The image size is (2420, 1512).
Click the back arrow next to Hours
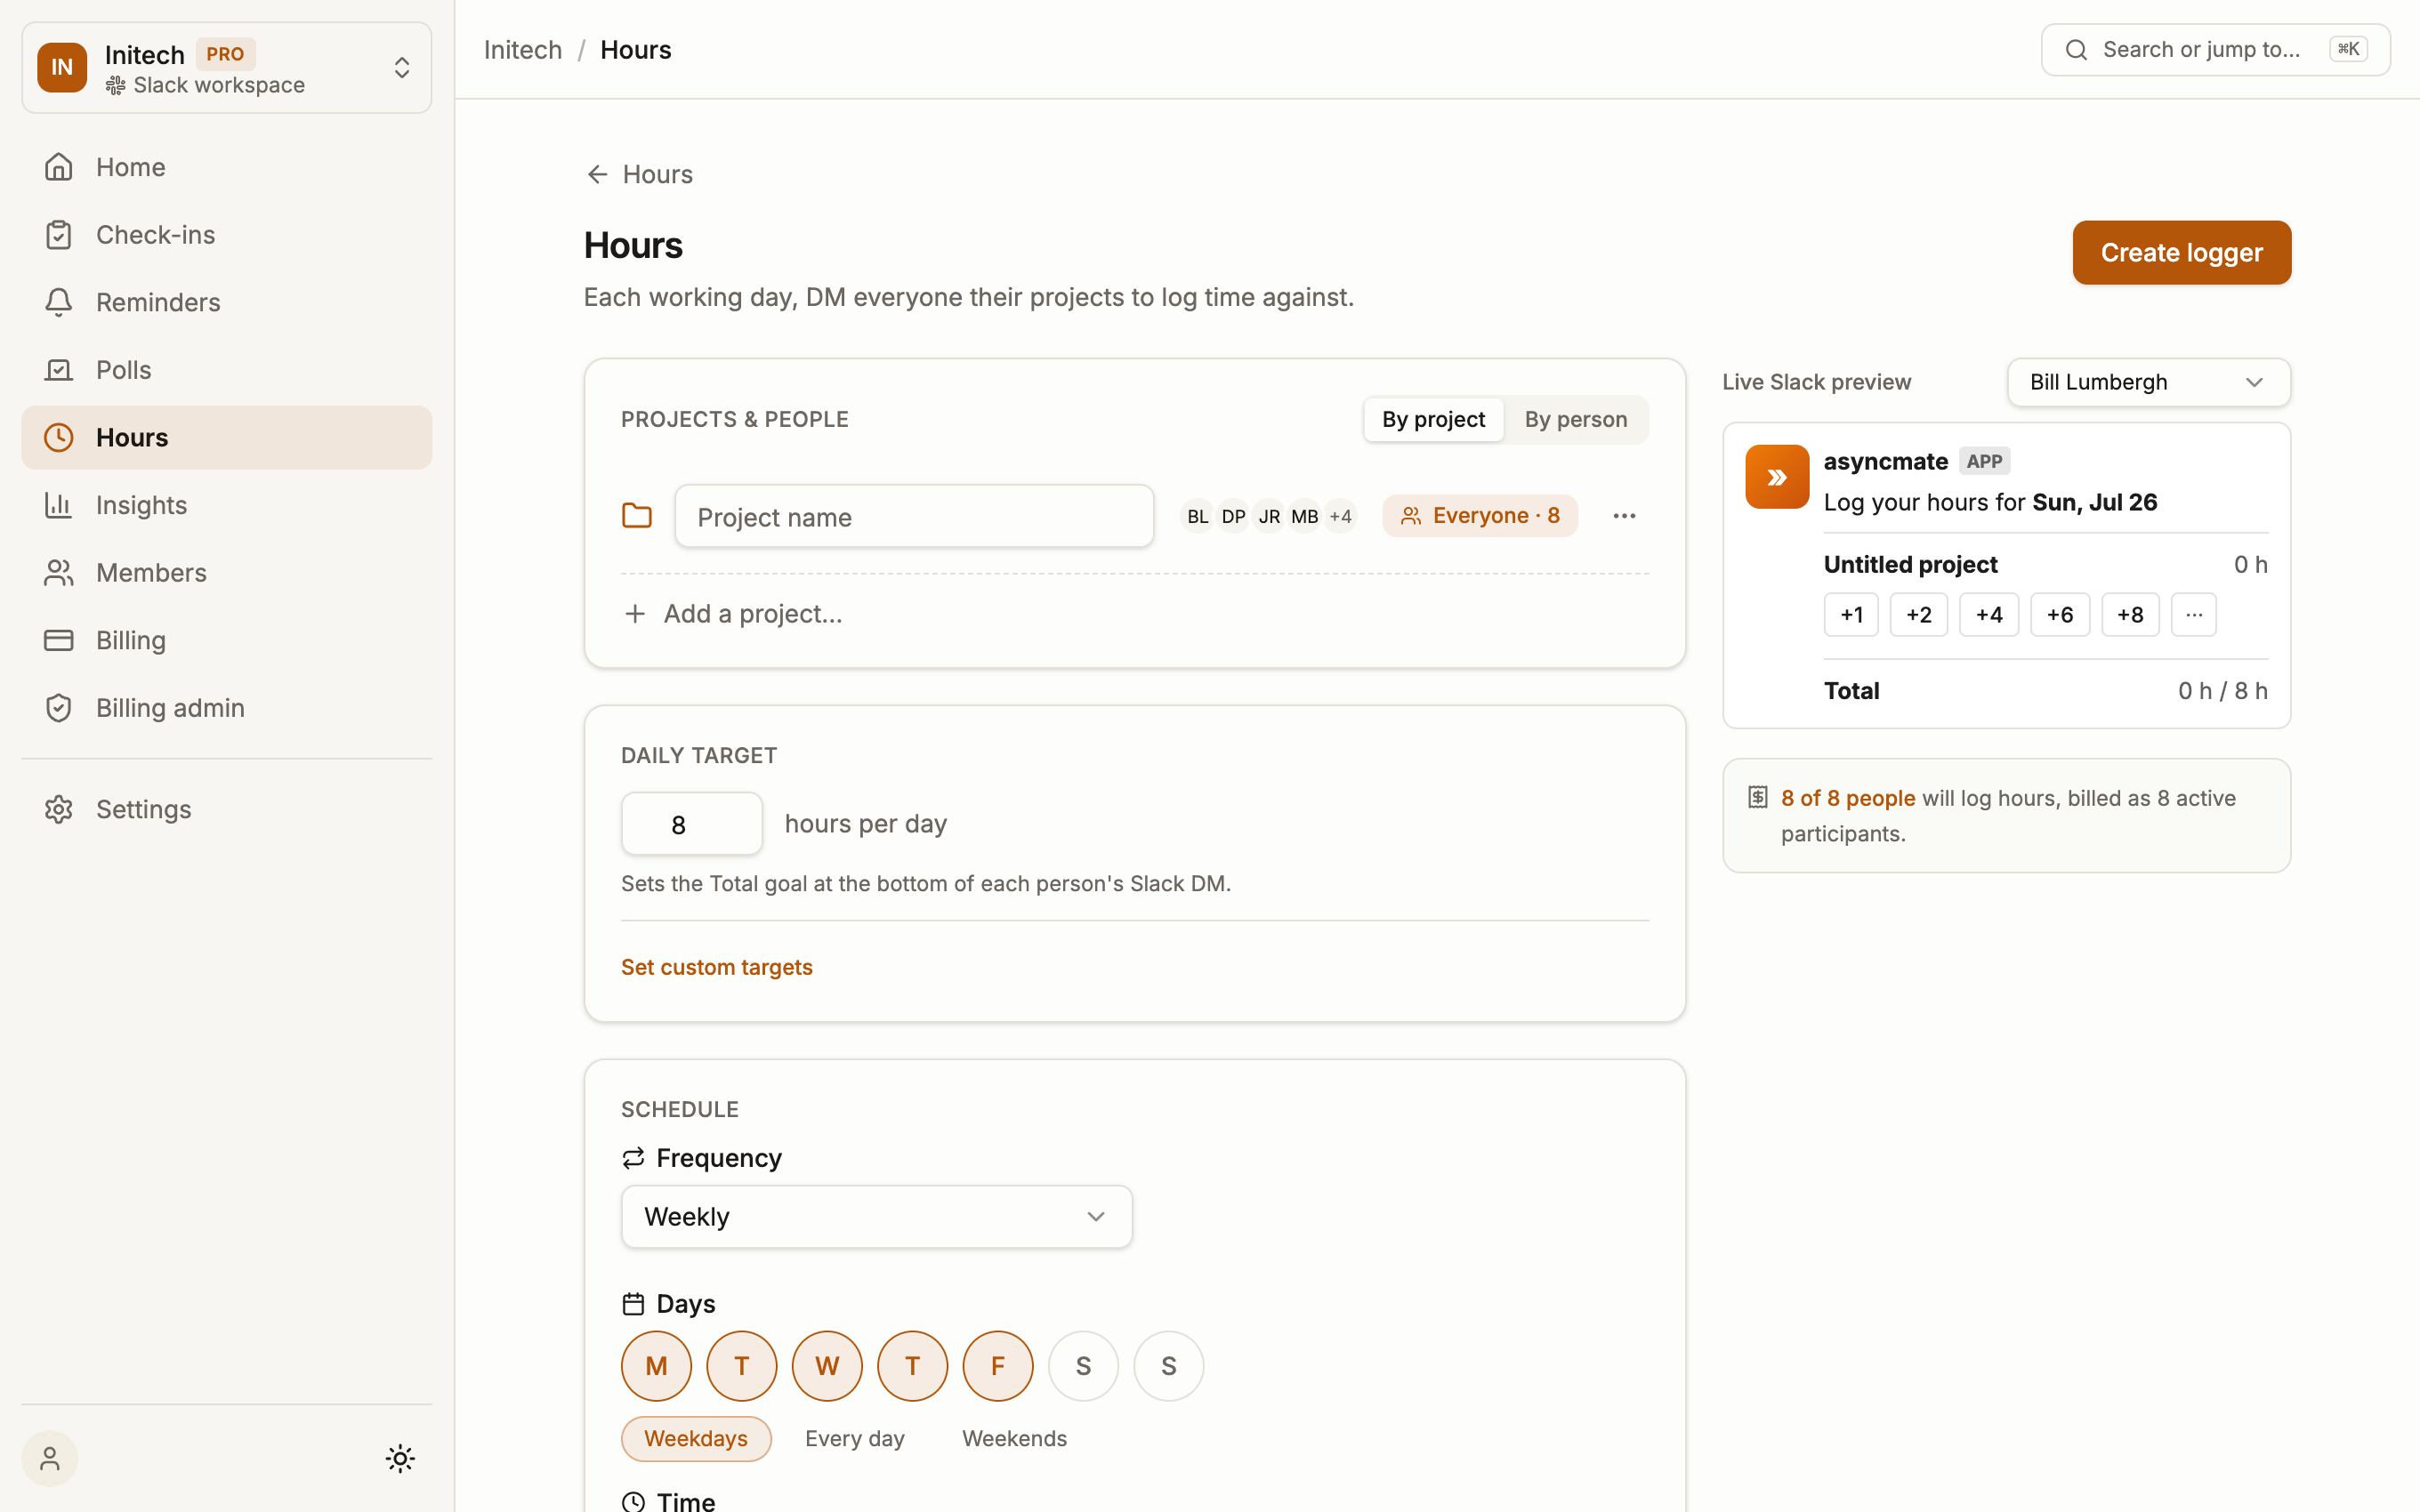pos(597,174)
